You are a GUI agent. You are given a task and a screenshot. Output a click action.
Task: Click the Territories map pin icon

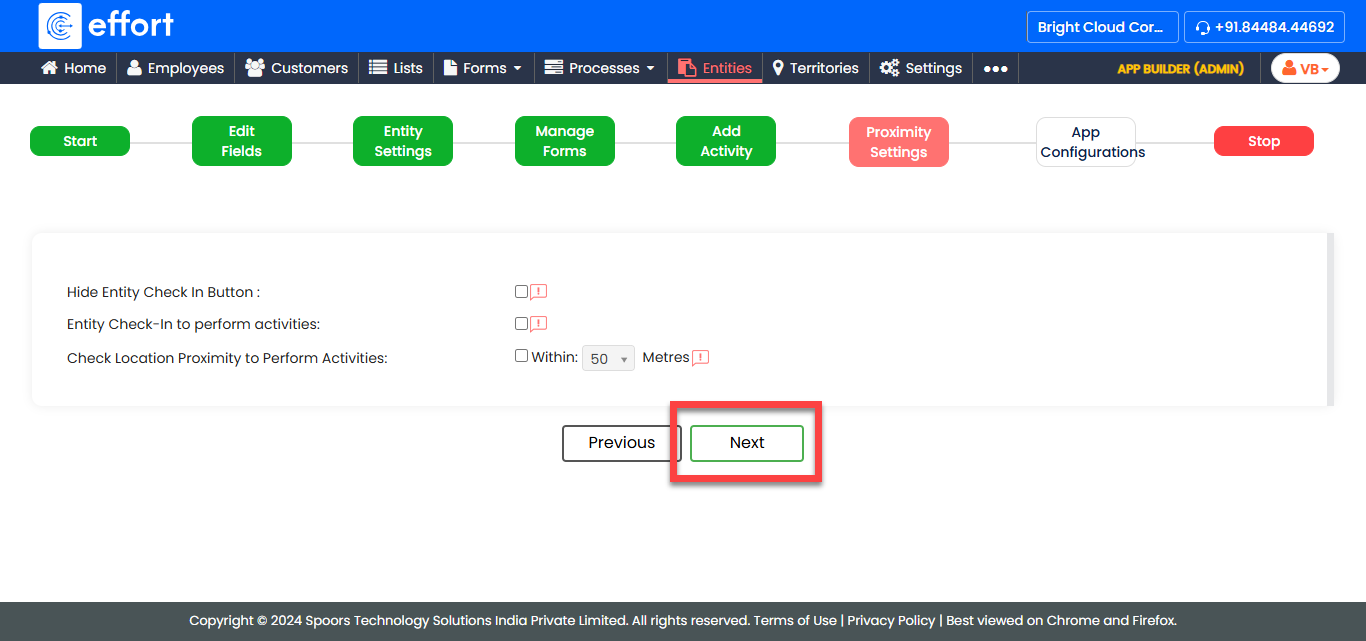tap(778, 68)
